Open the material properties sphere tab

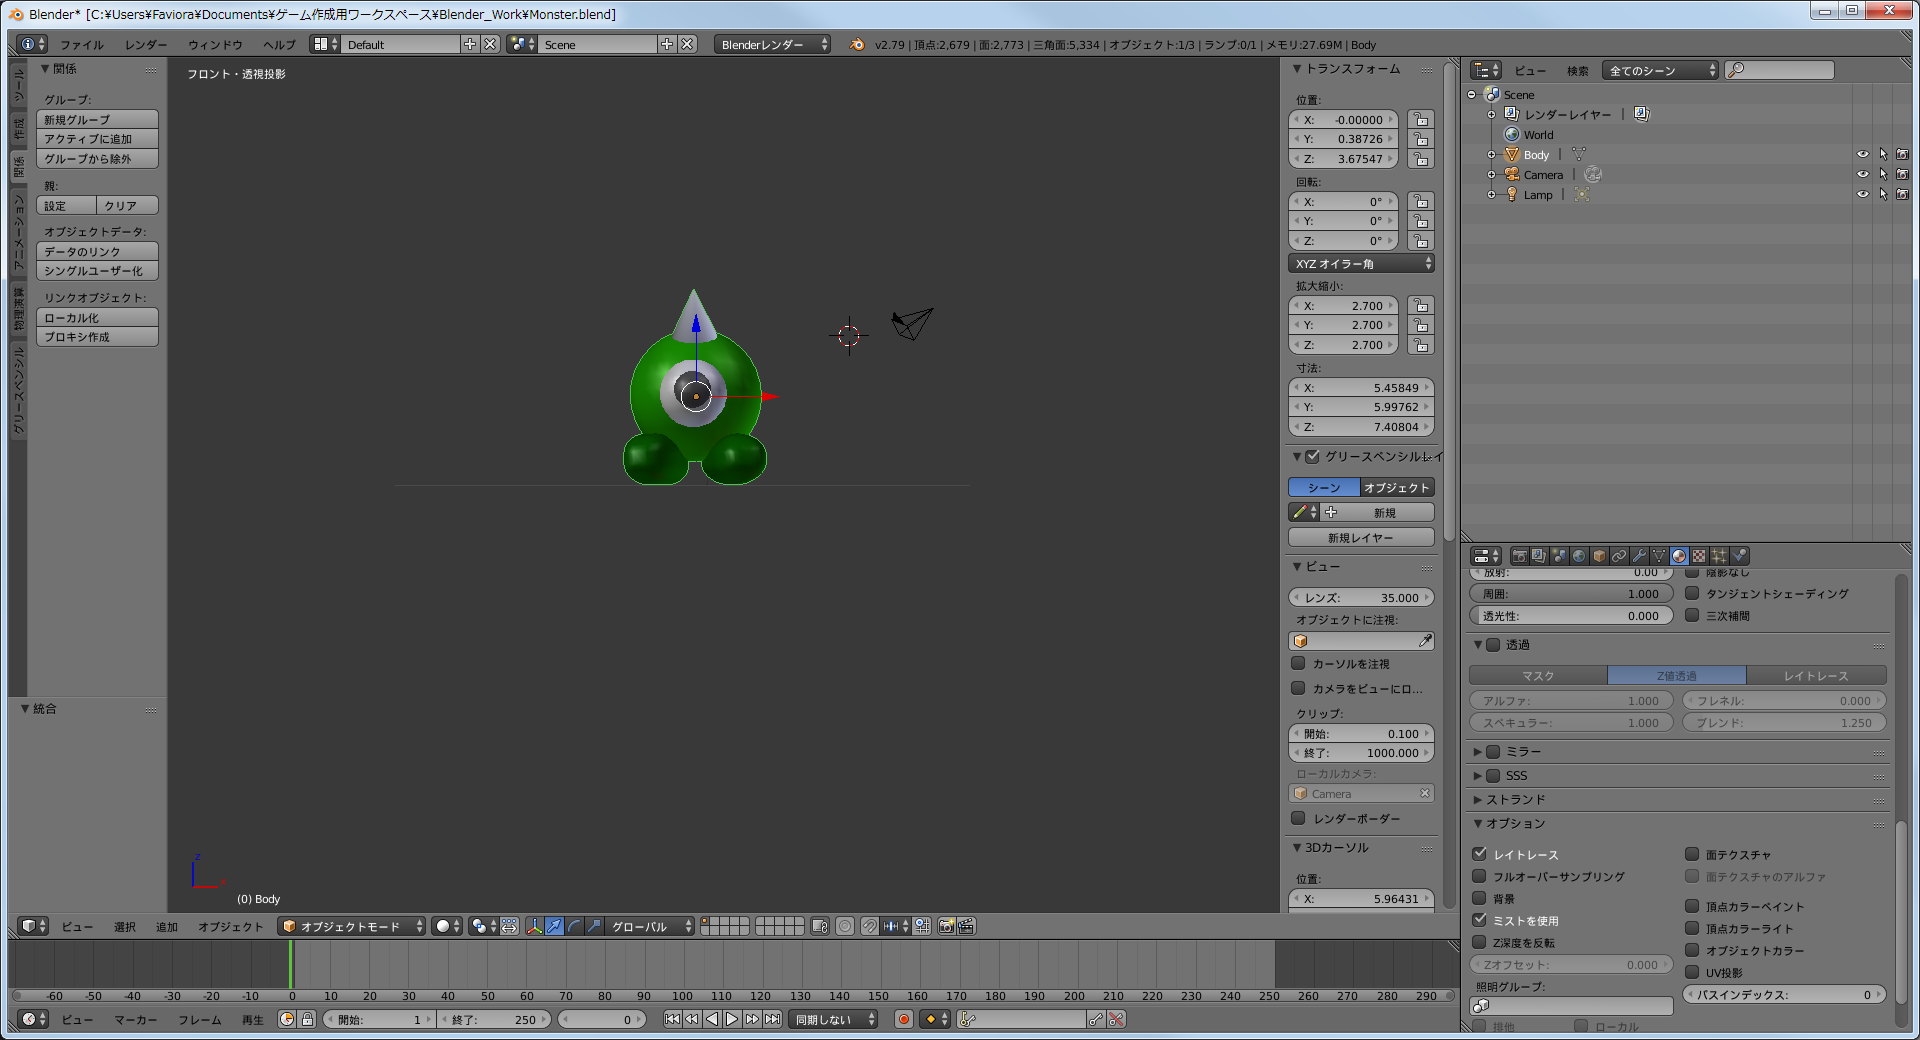click(1679, 556)
